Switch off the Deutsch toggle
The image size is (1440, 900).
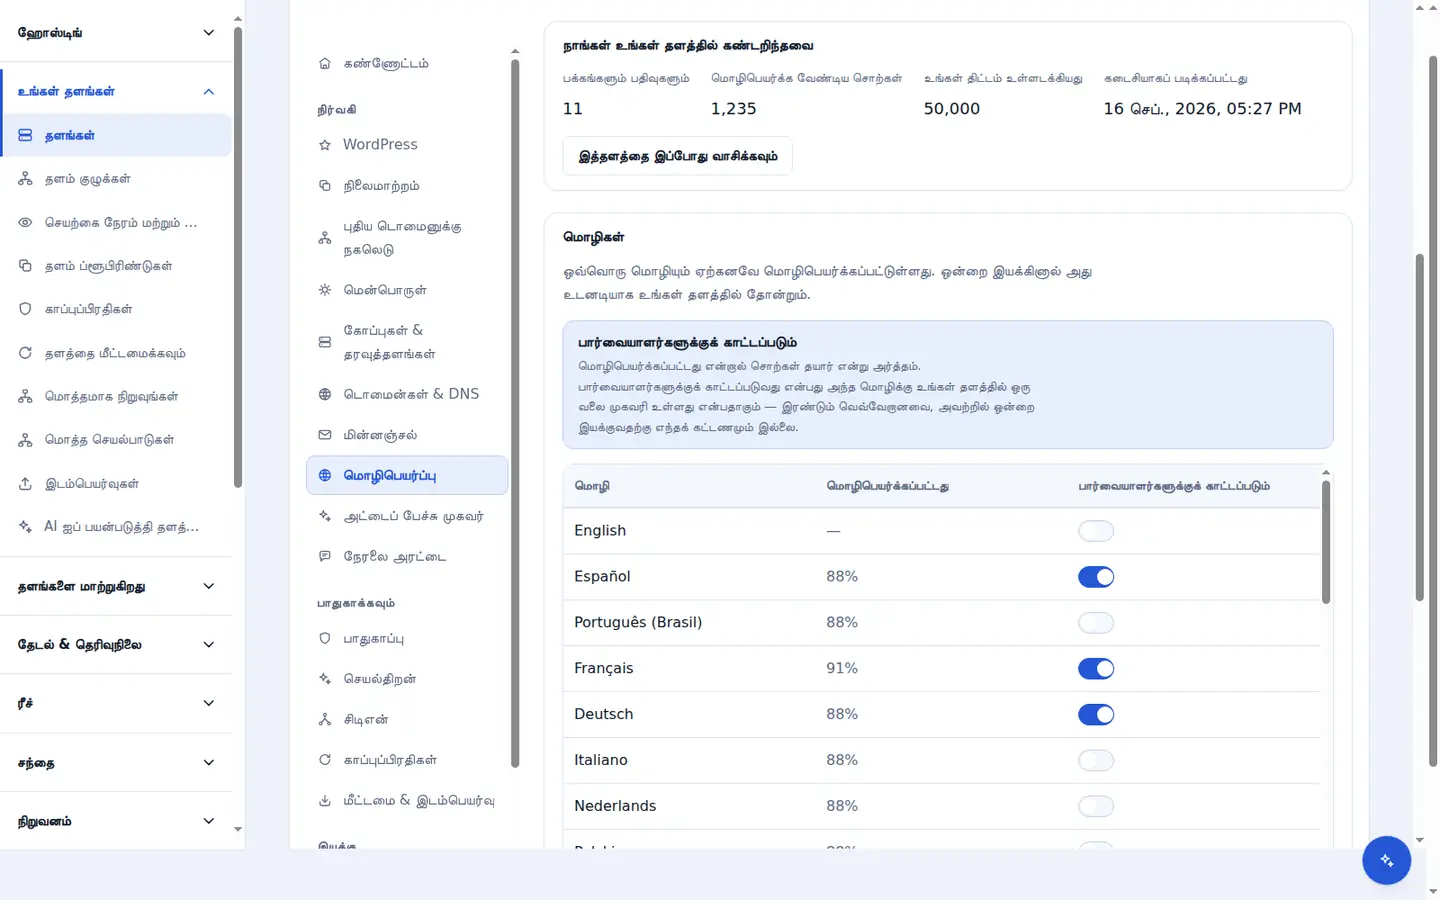[x=1096, y=715]
